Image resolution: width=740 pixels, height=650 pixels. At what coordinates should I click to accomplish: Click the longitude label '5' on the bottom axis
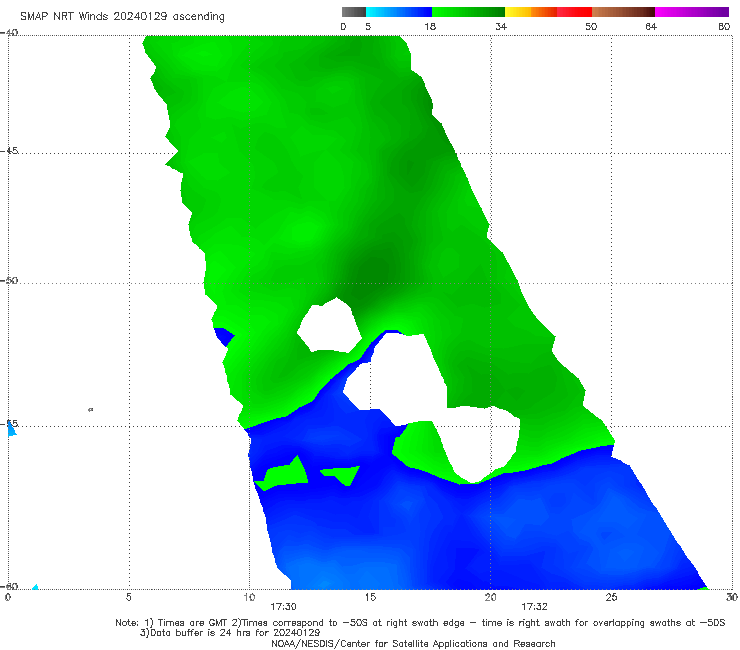point(128,597)
